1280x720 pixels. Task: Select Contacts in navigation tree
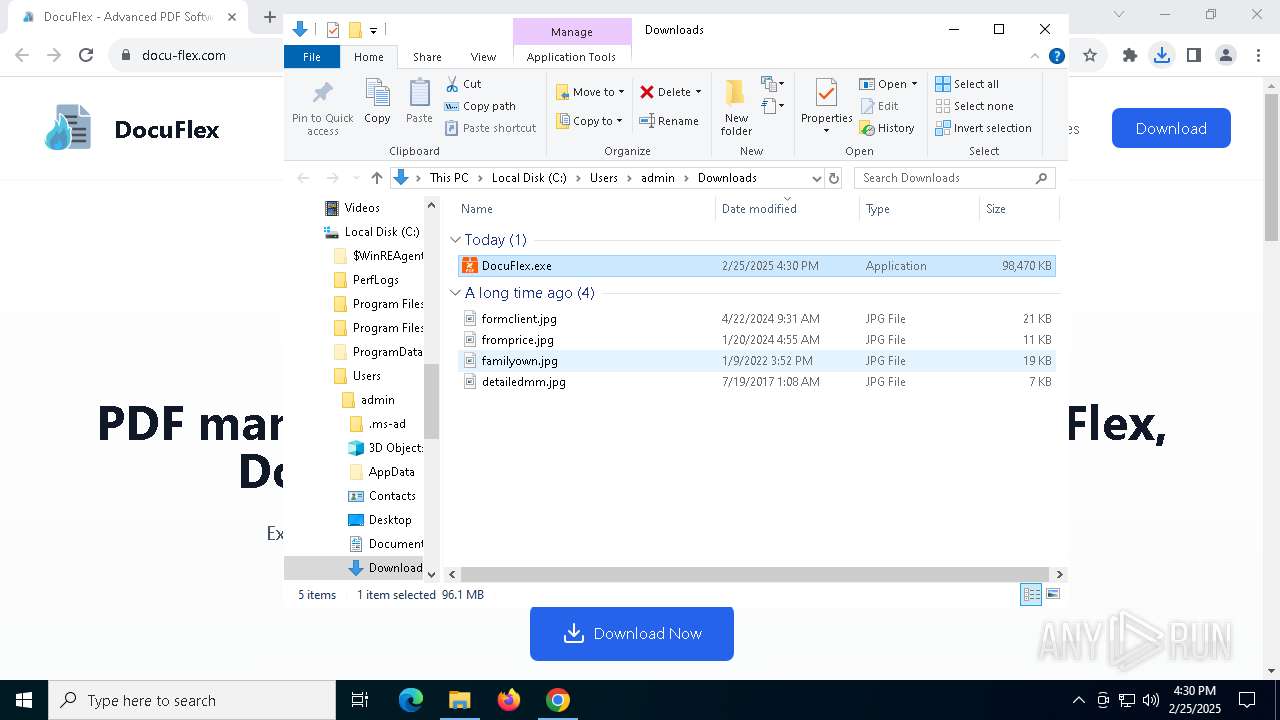point(391,496)
